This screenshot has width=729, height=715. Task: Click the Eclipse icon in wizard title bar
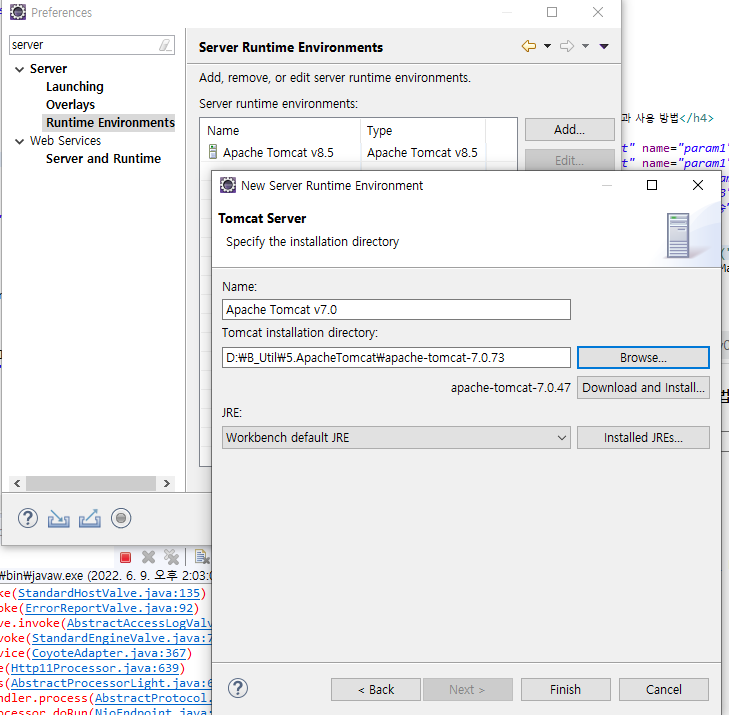[x=228, y=185]
